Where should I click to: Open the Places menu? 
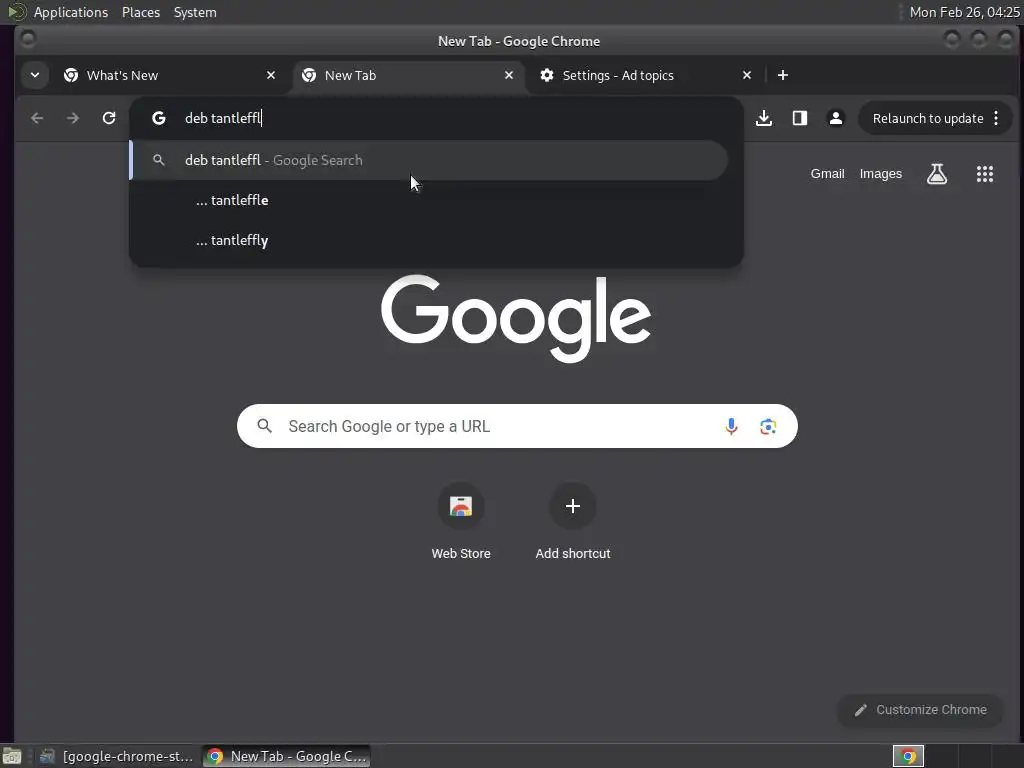coord(140,12)
